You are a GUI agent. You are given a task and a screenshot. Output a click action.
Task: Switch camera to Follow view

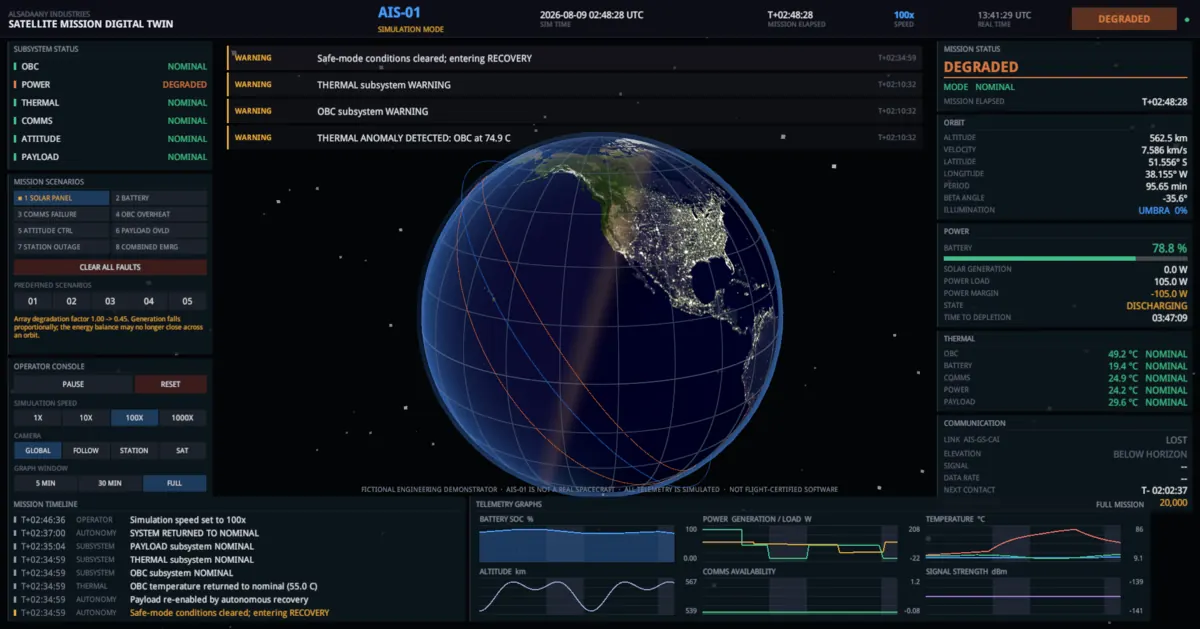pos(86,450)
